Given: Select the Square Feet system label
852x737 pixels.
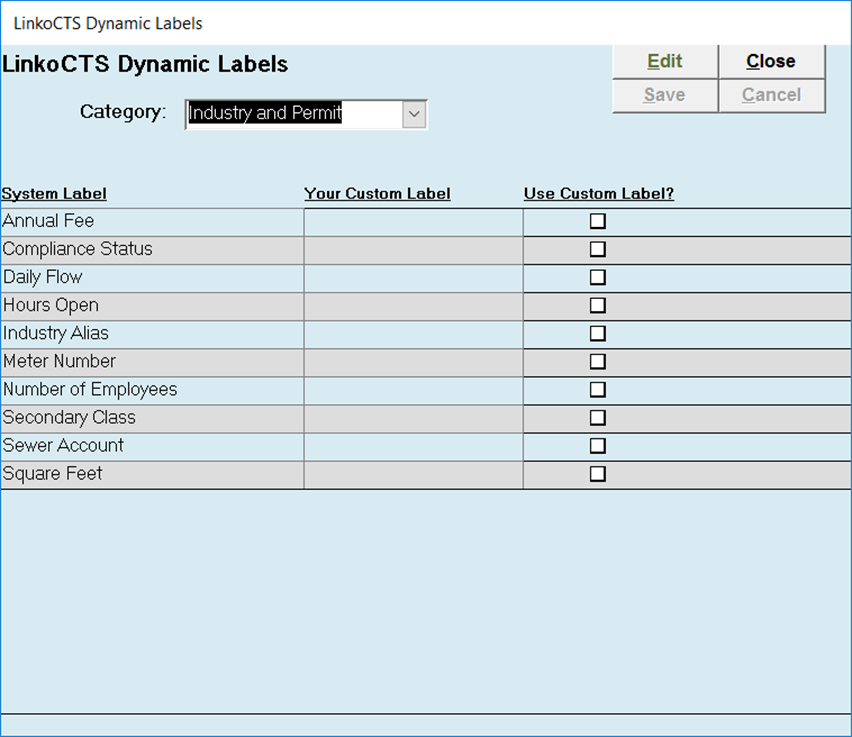Looking at the screenshot, I should [x=53, y=474].
